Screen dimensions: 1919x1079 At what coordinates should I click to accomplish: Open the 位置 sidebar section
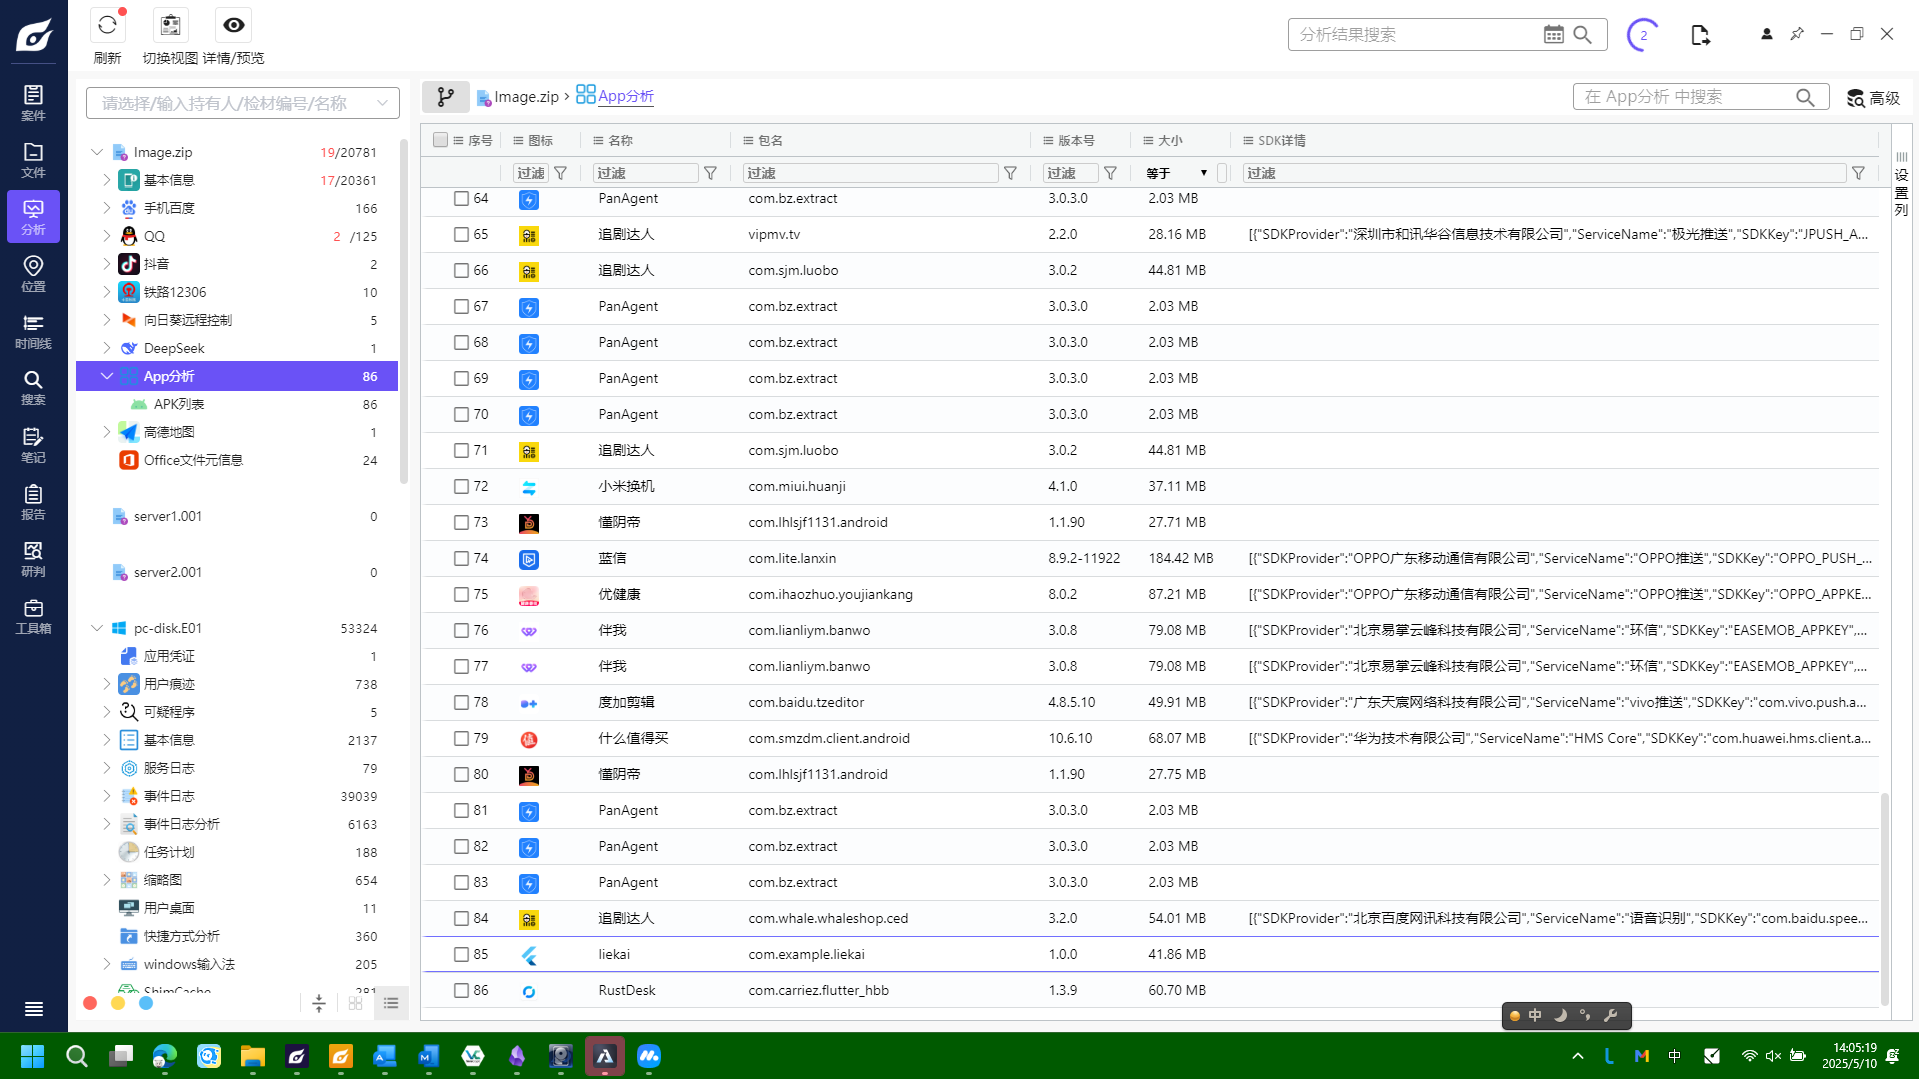point(33,273)
